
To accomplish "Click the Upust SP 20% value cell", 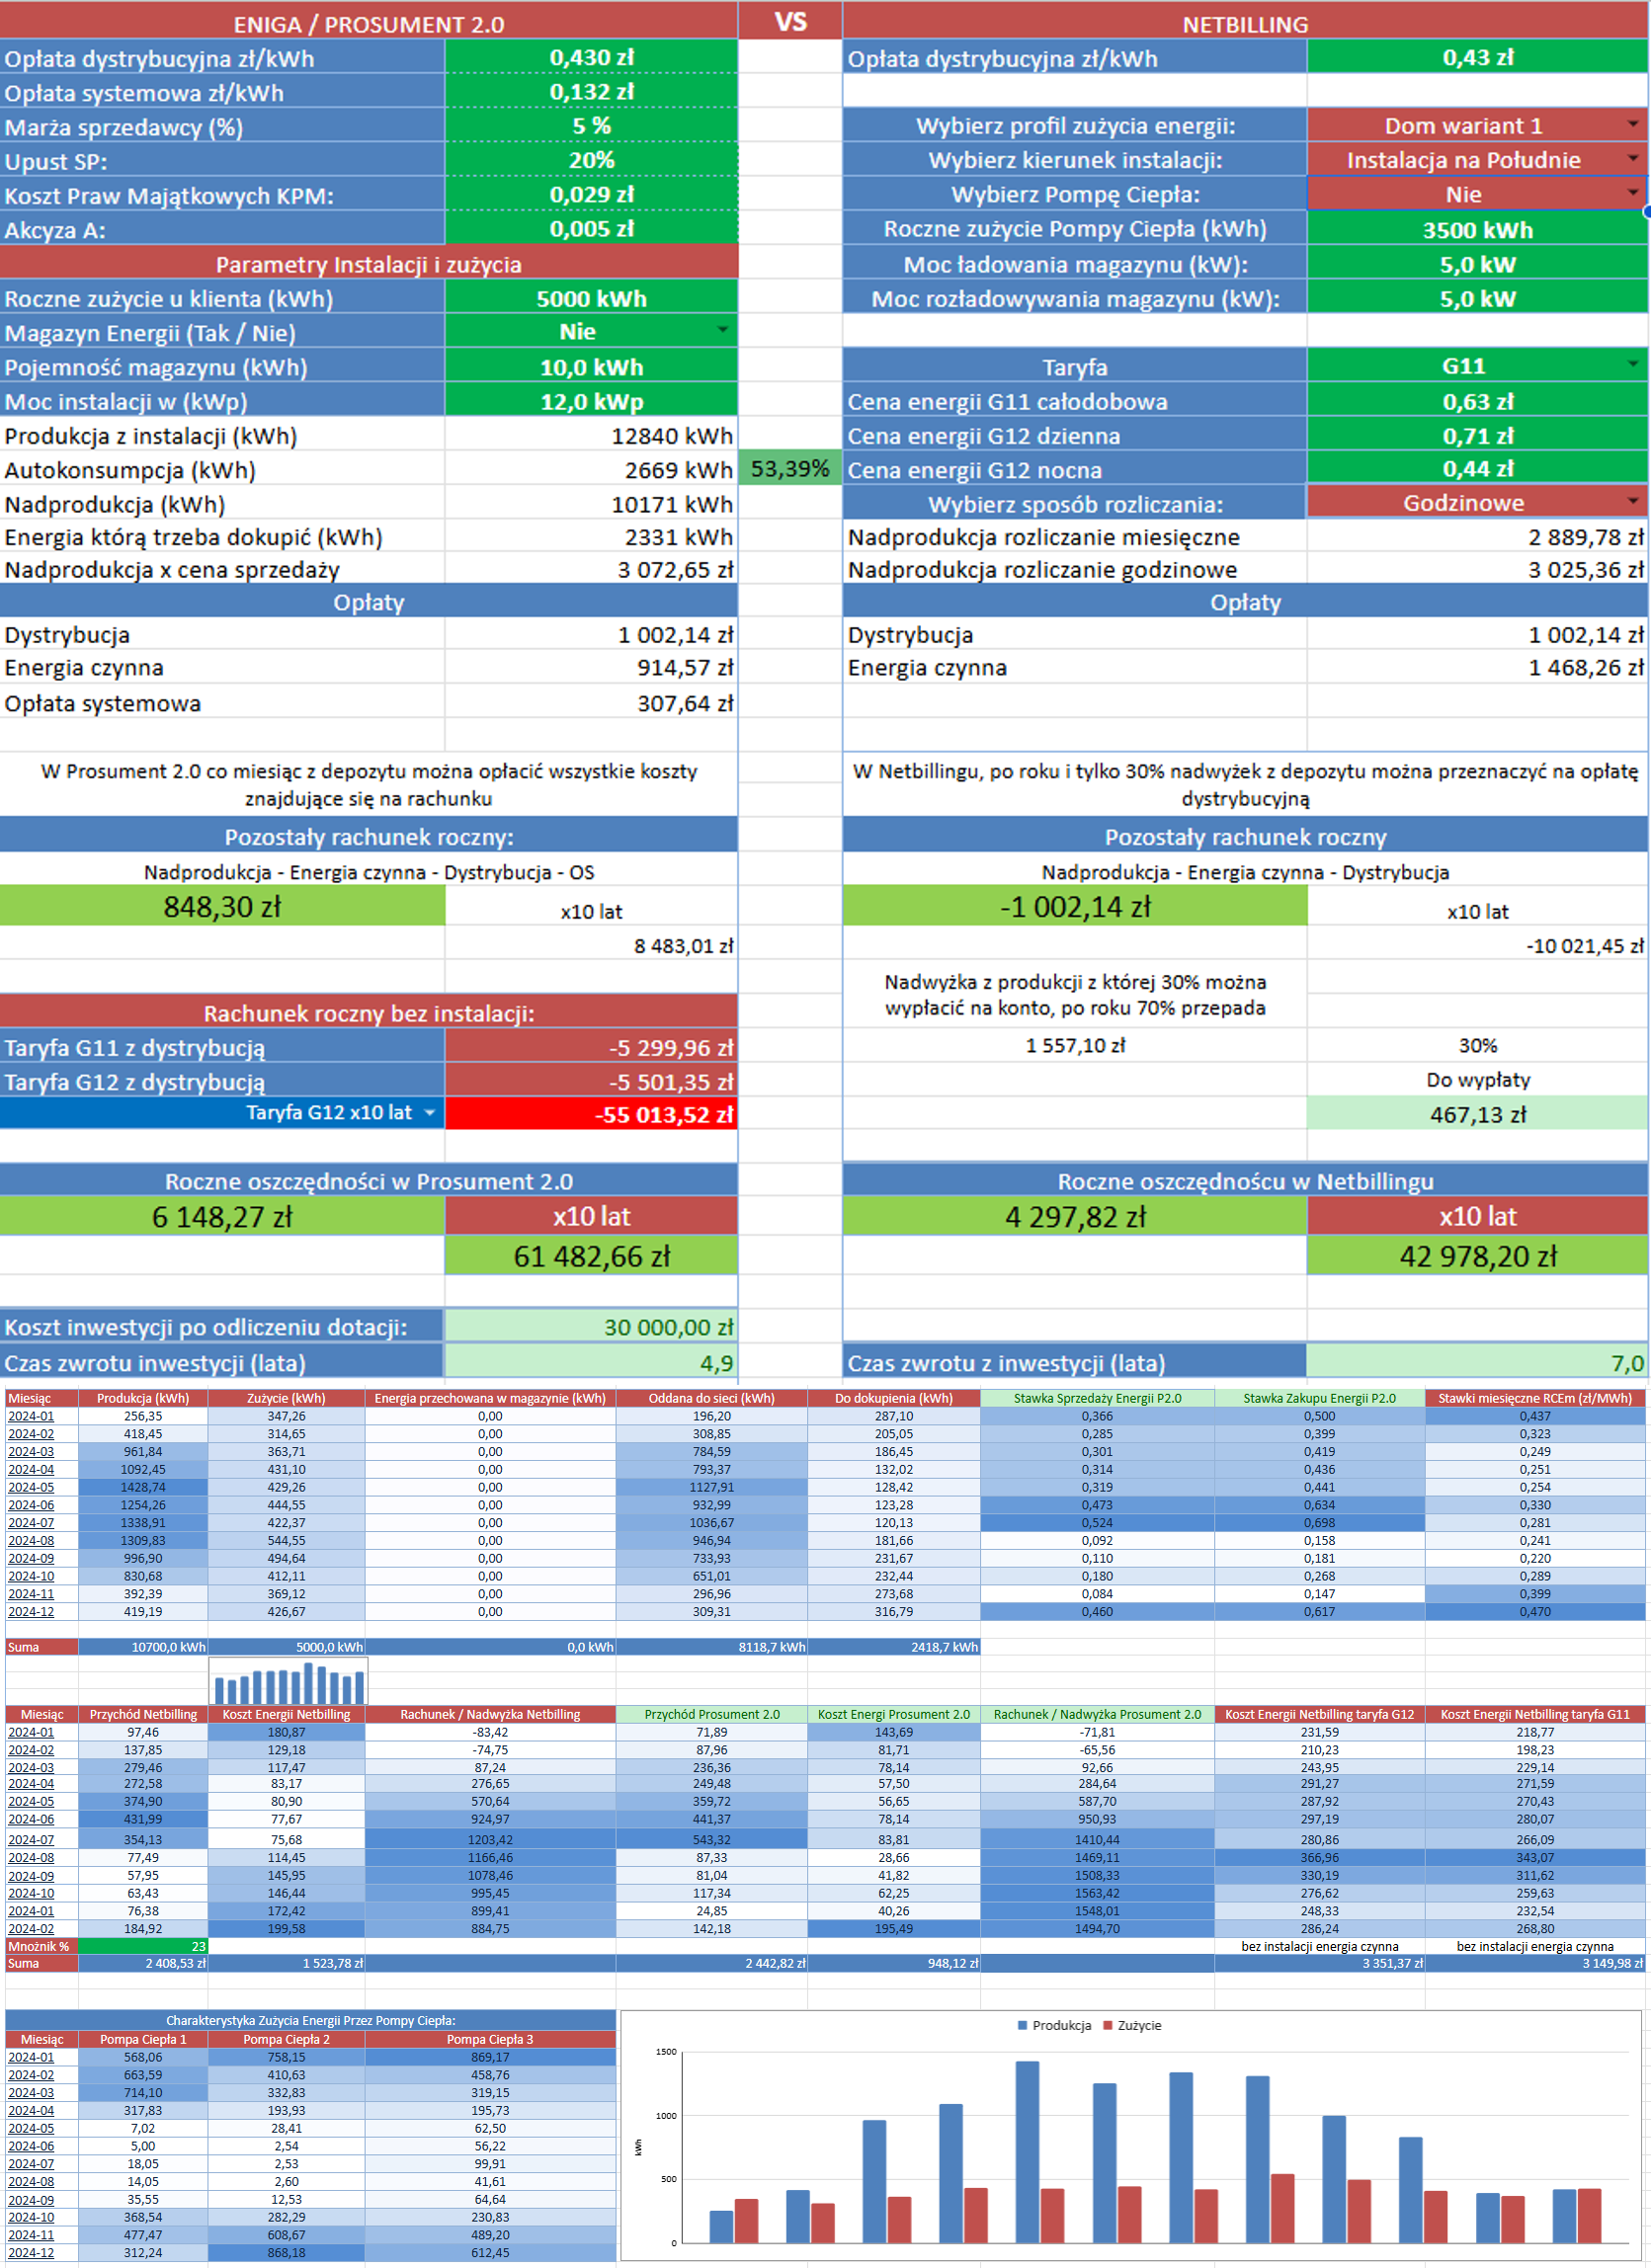I will coord(591,160).
